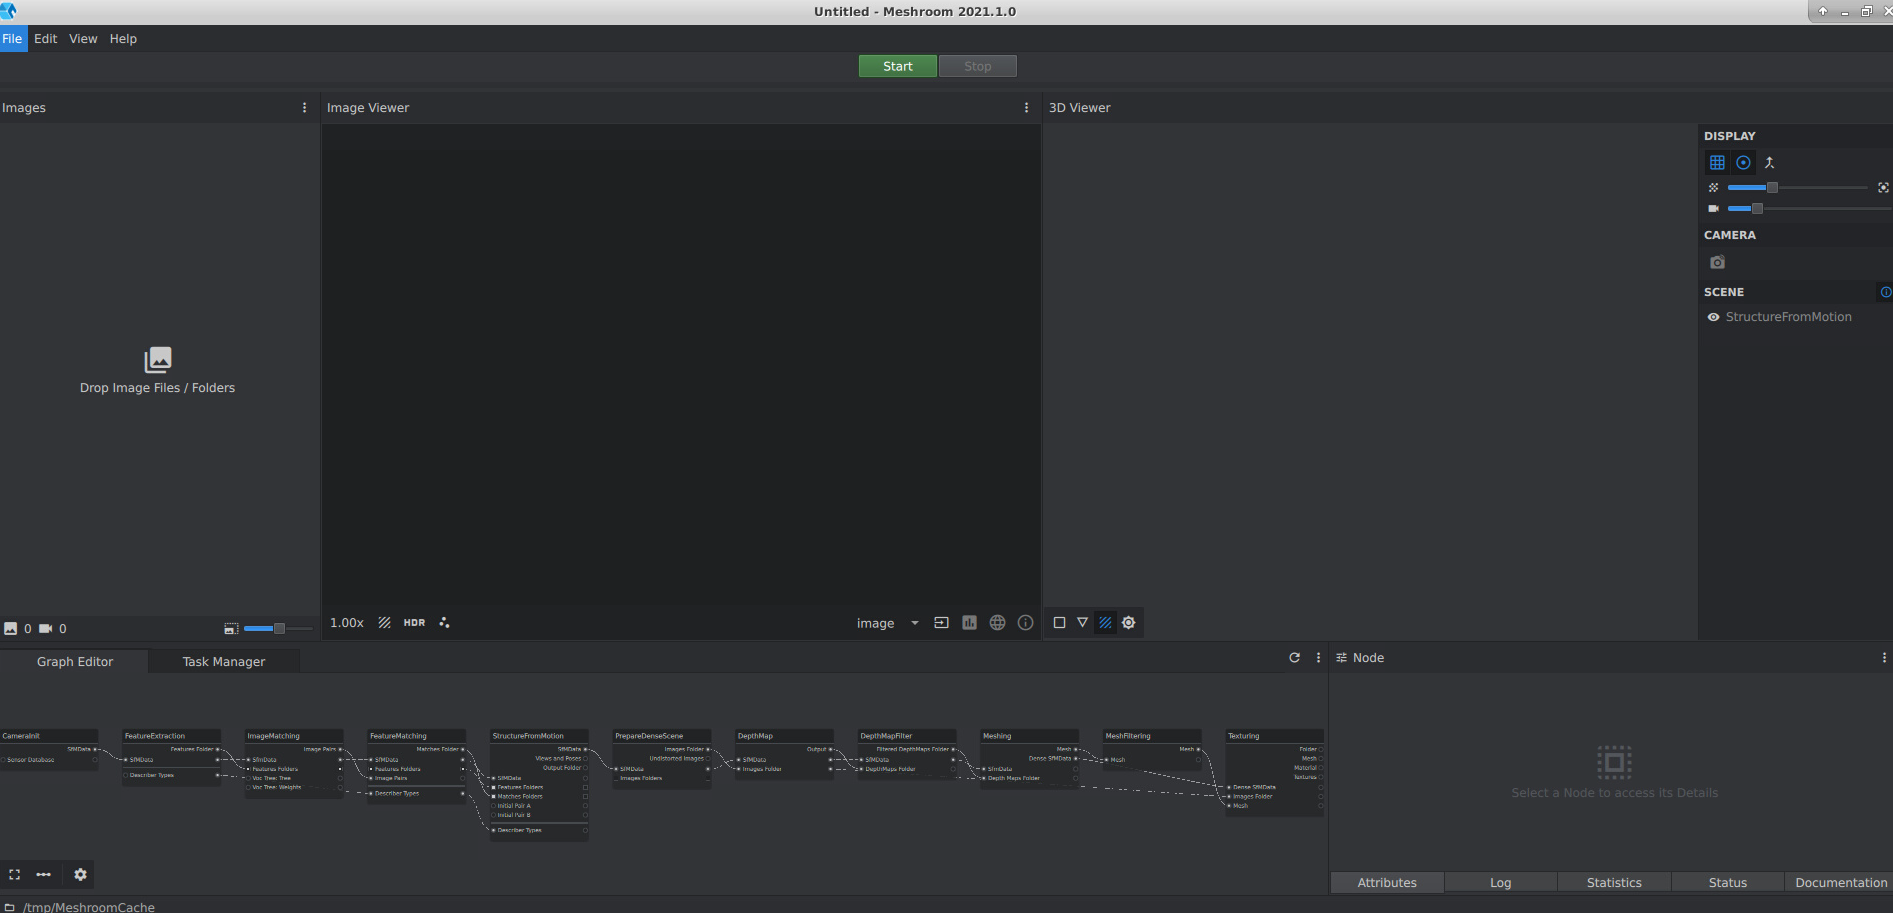Adjust the image thumbnail size slider
The width and height of the screenshot is (1893, 913).
278,629
